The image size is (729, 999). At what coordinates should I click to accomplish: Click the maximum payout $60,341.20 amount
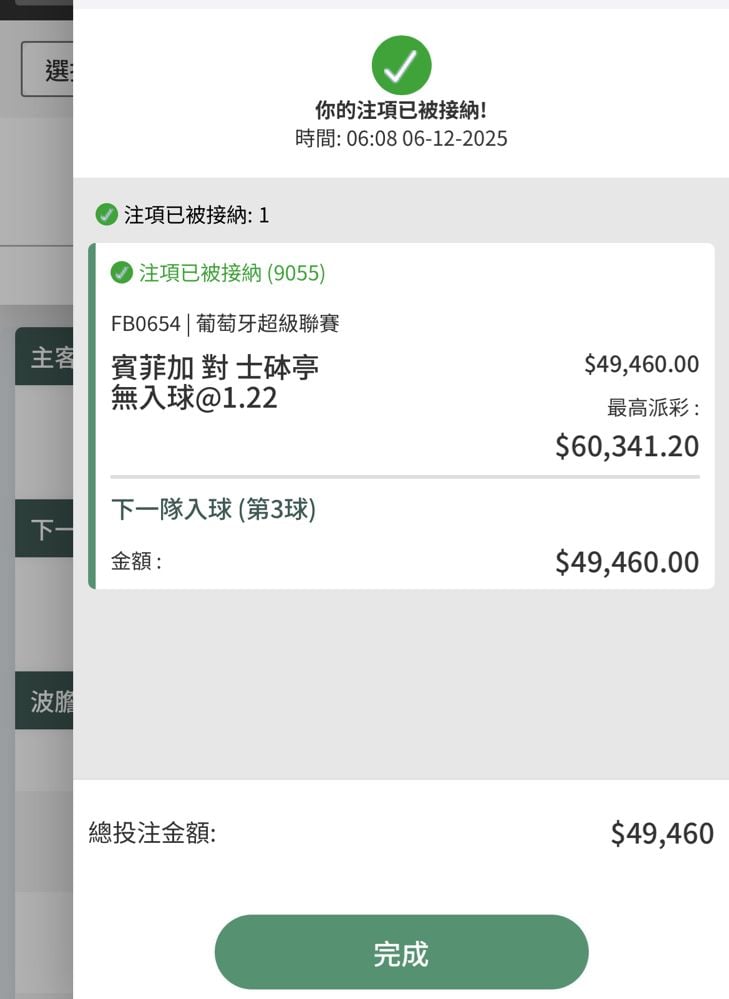(x=627, y=446)
